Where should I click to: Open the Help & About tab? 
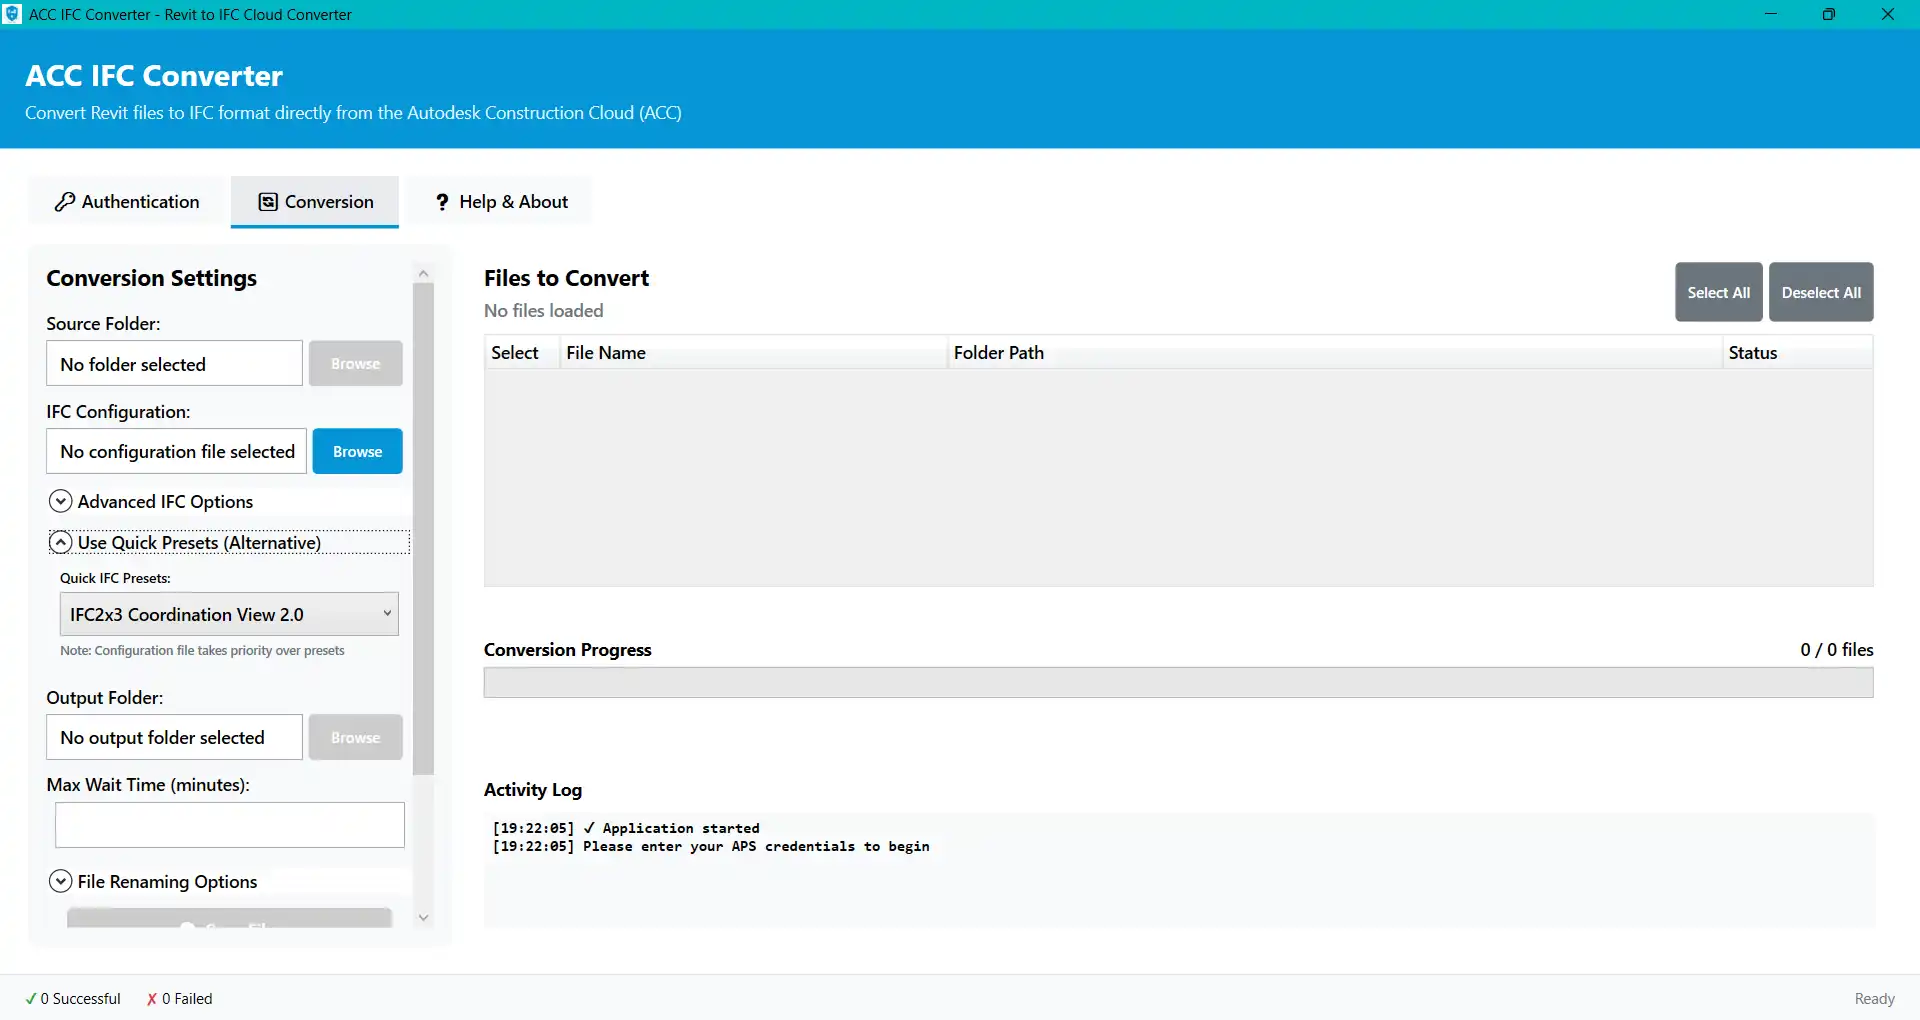point(501,202)
